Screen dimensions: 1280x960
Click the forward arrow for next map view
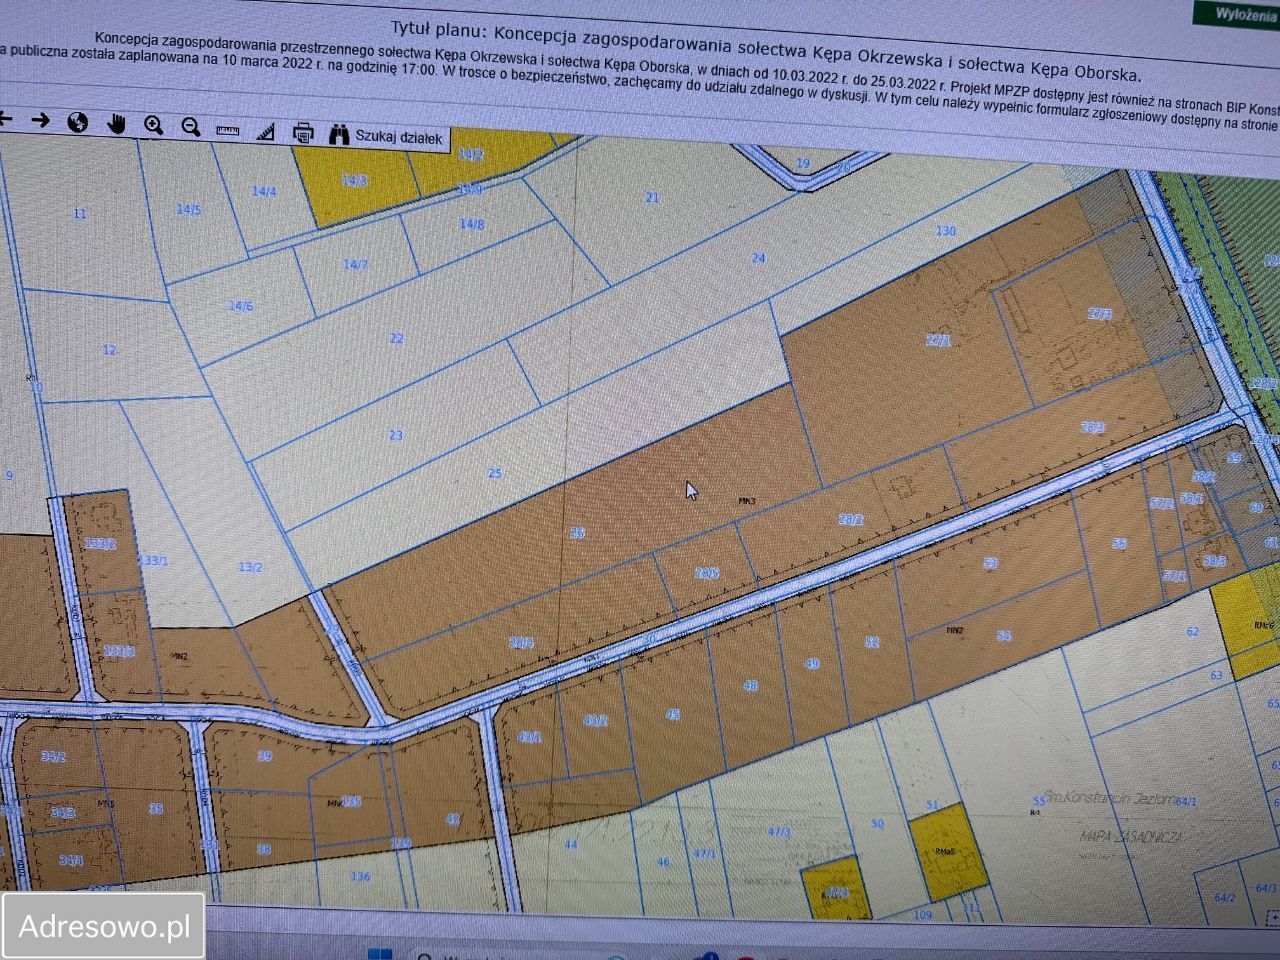click(40, 120)
